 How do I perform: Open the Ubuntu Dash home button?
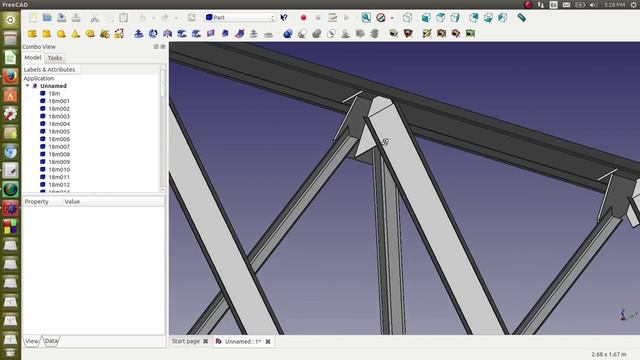point(10,20)
